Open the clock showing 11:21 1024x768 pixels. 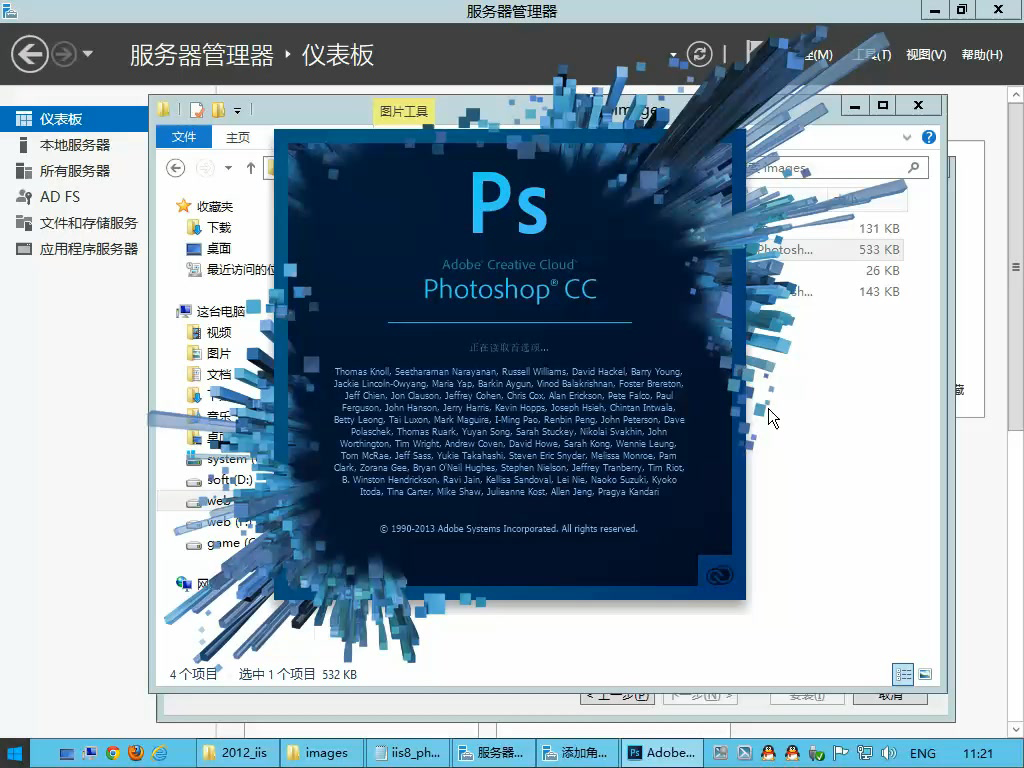[978, 754]
